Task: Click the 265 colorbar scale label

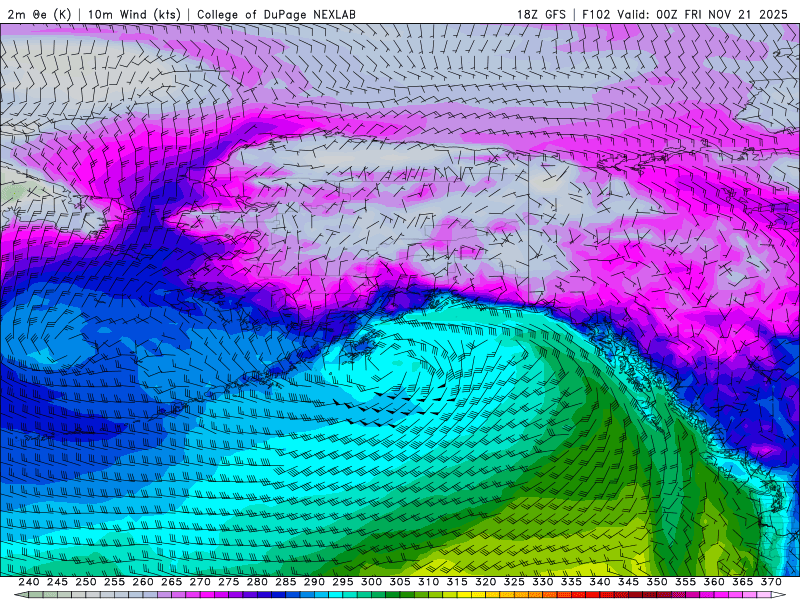Action: tap(171, 582)
